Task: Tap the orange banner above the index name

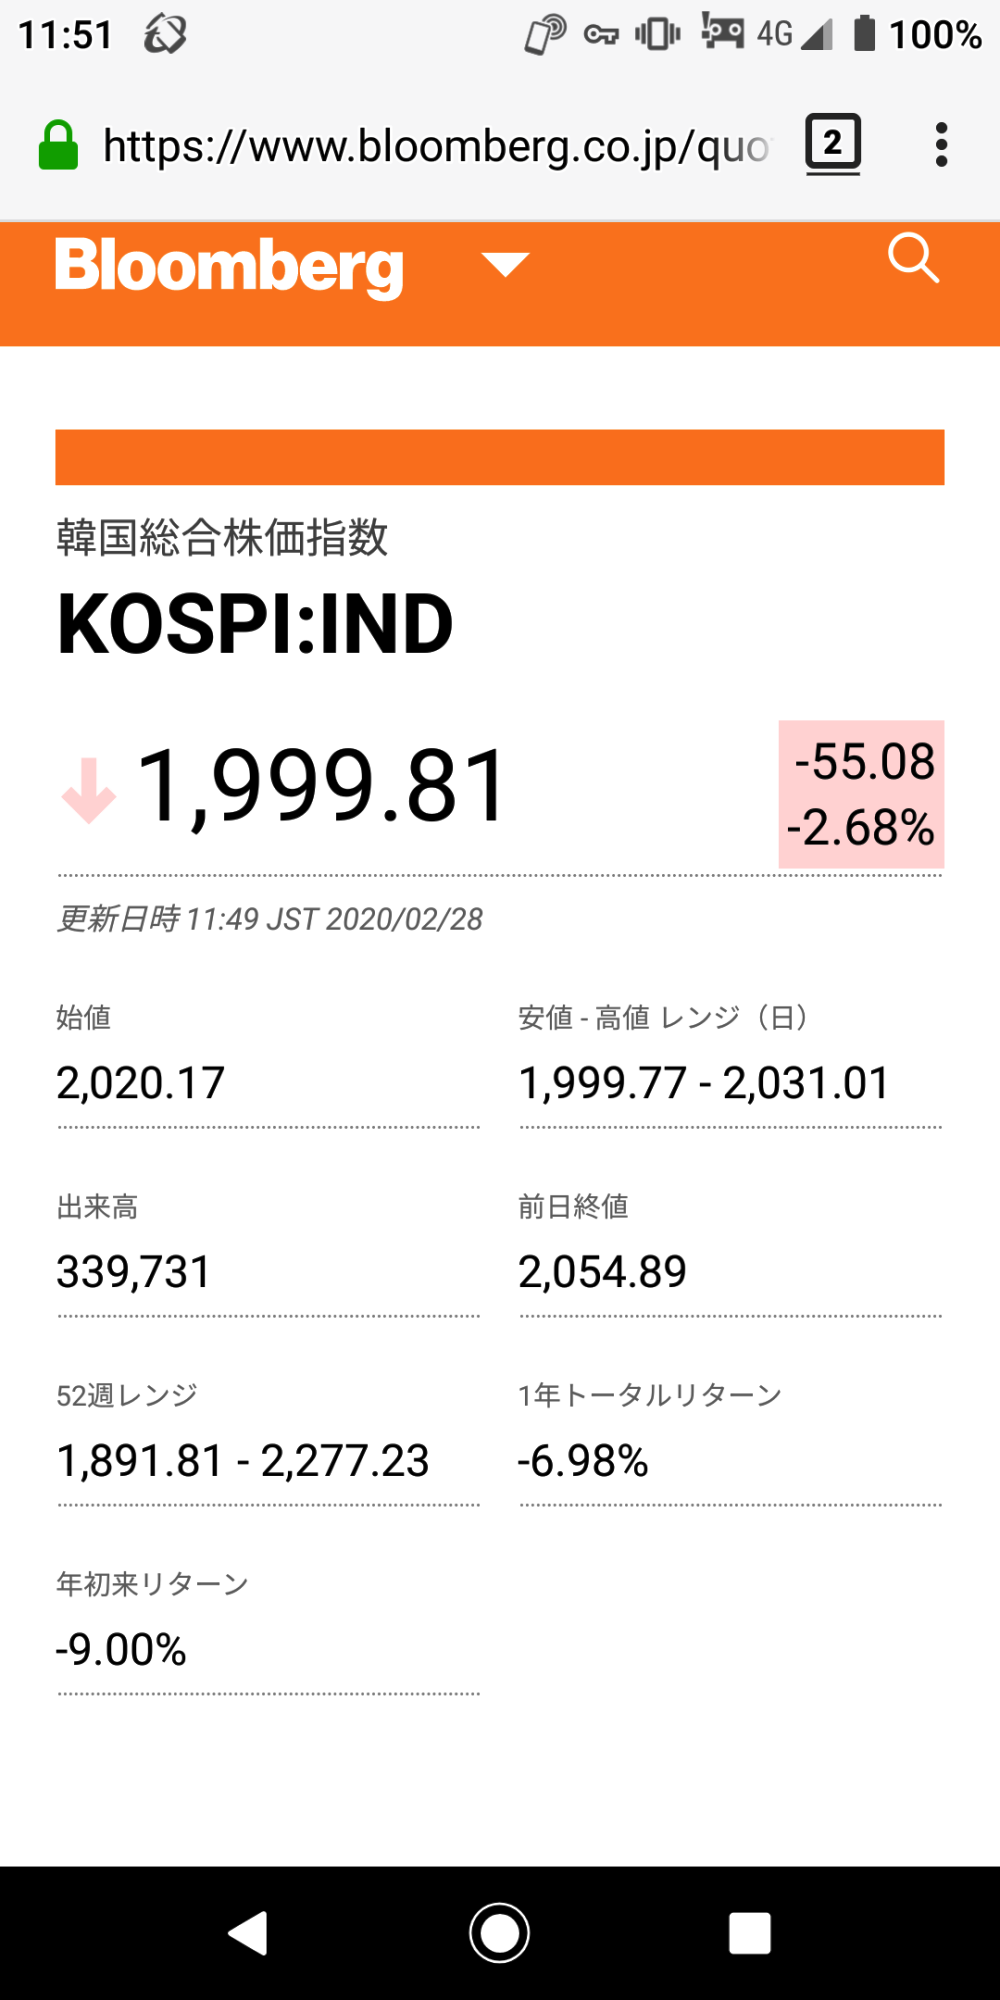Action: (500, 457)
